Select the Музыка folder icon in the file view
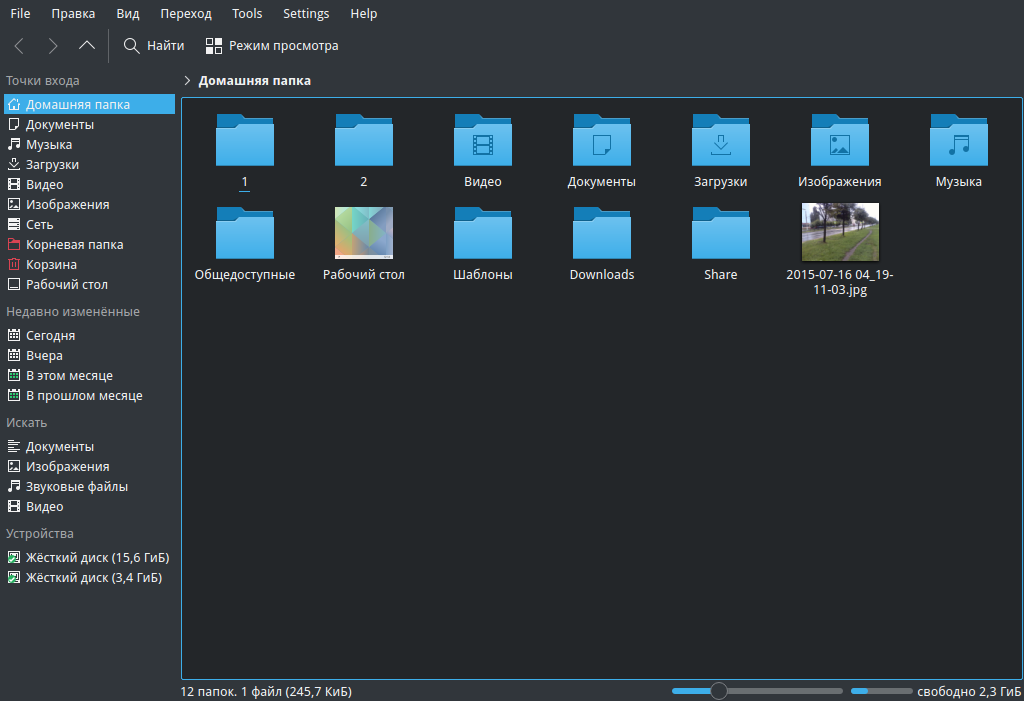The image size is (1024, 701). click(x=959, y=140)
